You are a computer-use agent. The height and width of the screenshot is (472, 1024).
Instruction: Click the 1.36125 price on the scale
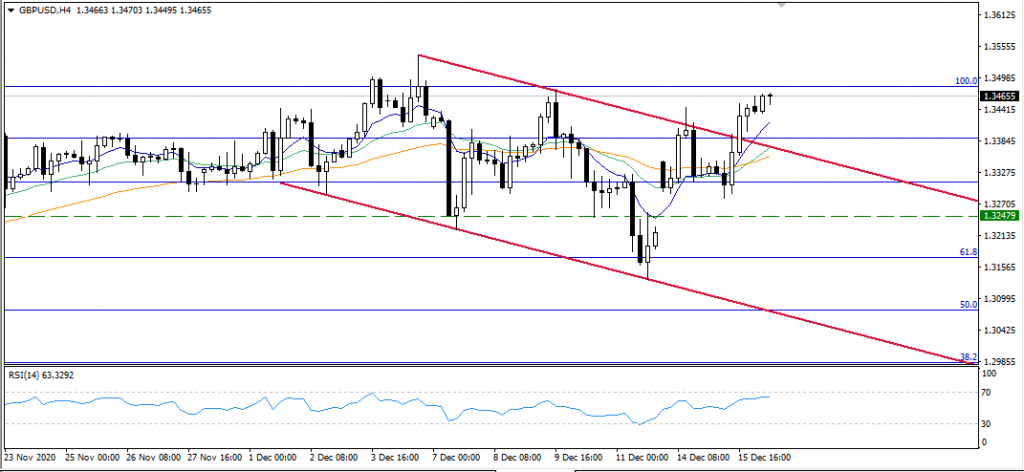tap(1000, 16)
